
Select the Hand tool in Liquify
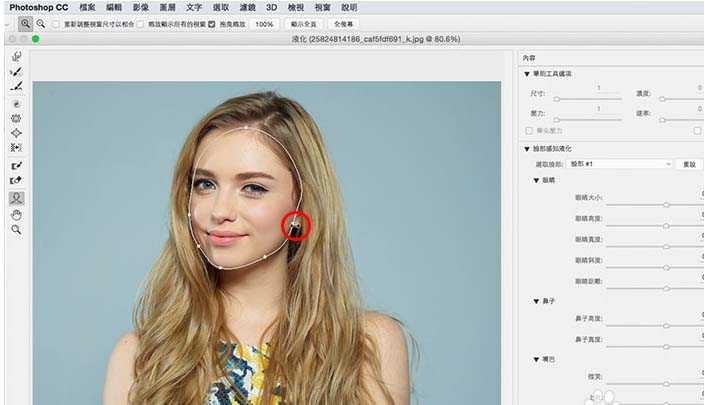click(17, 214)
